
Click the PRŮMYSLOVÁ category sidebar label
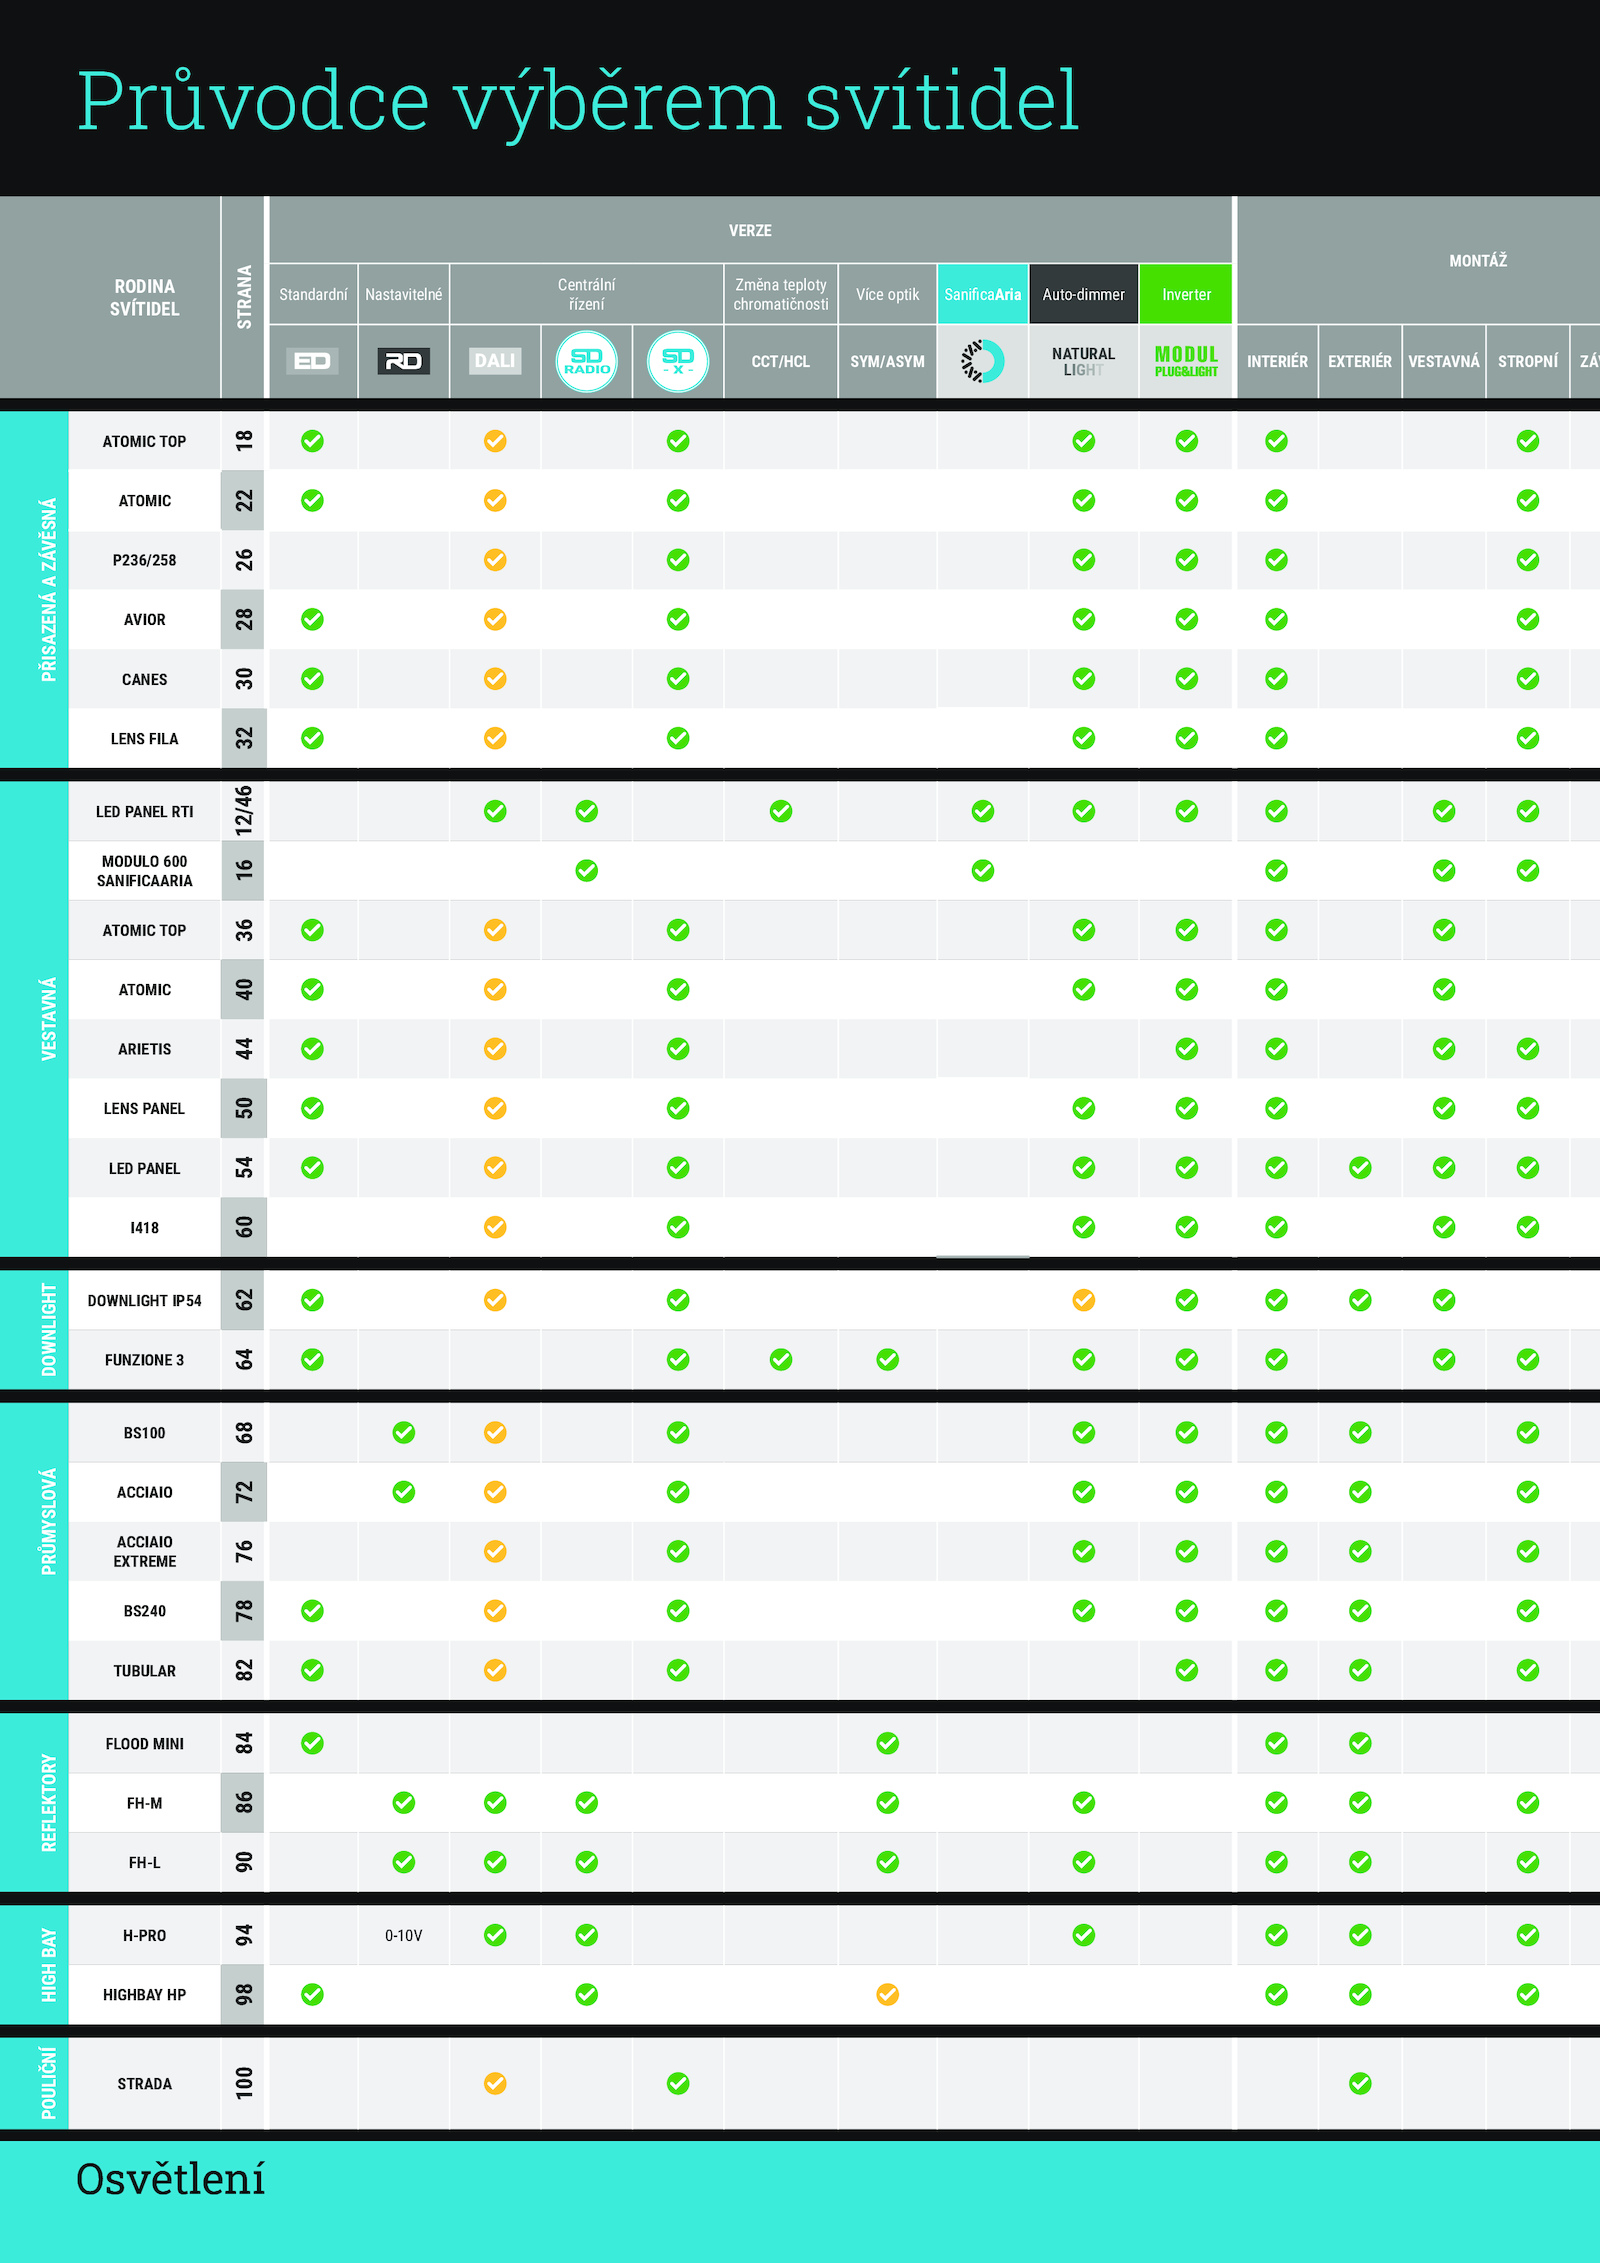48,1521
